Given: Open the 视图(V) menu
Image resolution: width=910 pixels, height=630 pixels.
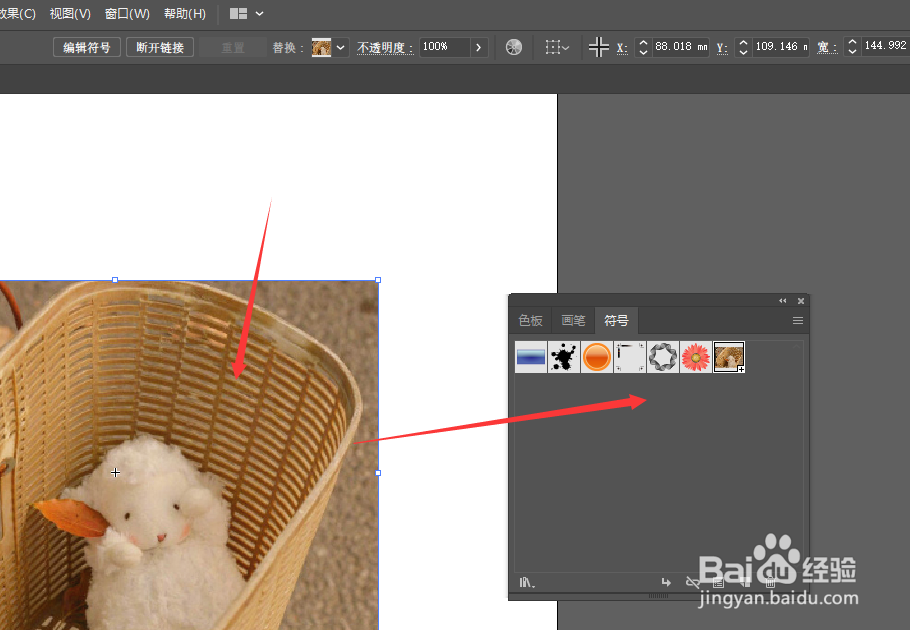Looking at the screenshot, I should click(70, 13).
